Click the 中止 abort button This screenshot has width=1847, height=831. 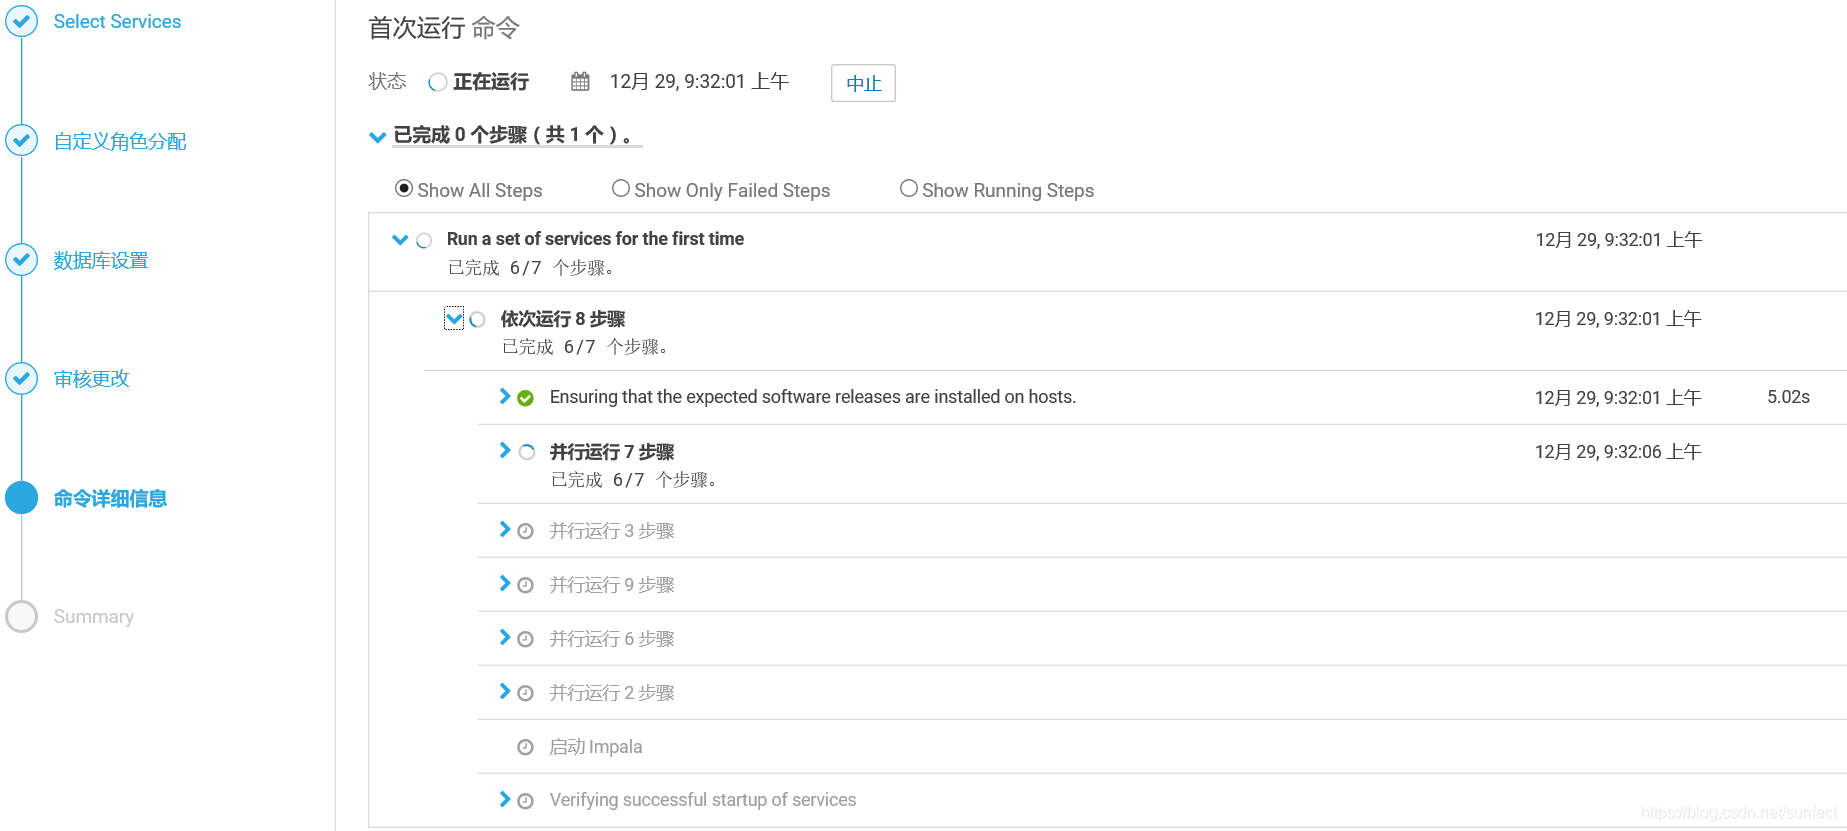point(863,83)
